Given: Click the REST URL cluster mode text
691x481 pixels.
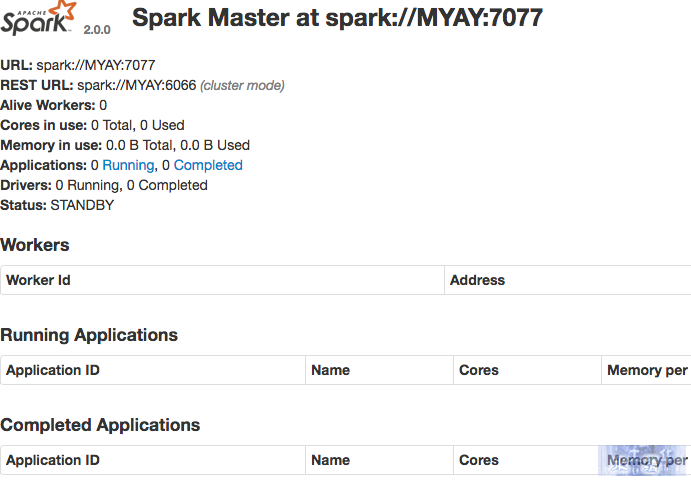Looking at the screenshot, I should 242,86.
